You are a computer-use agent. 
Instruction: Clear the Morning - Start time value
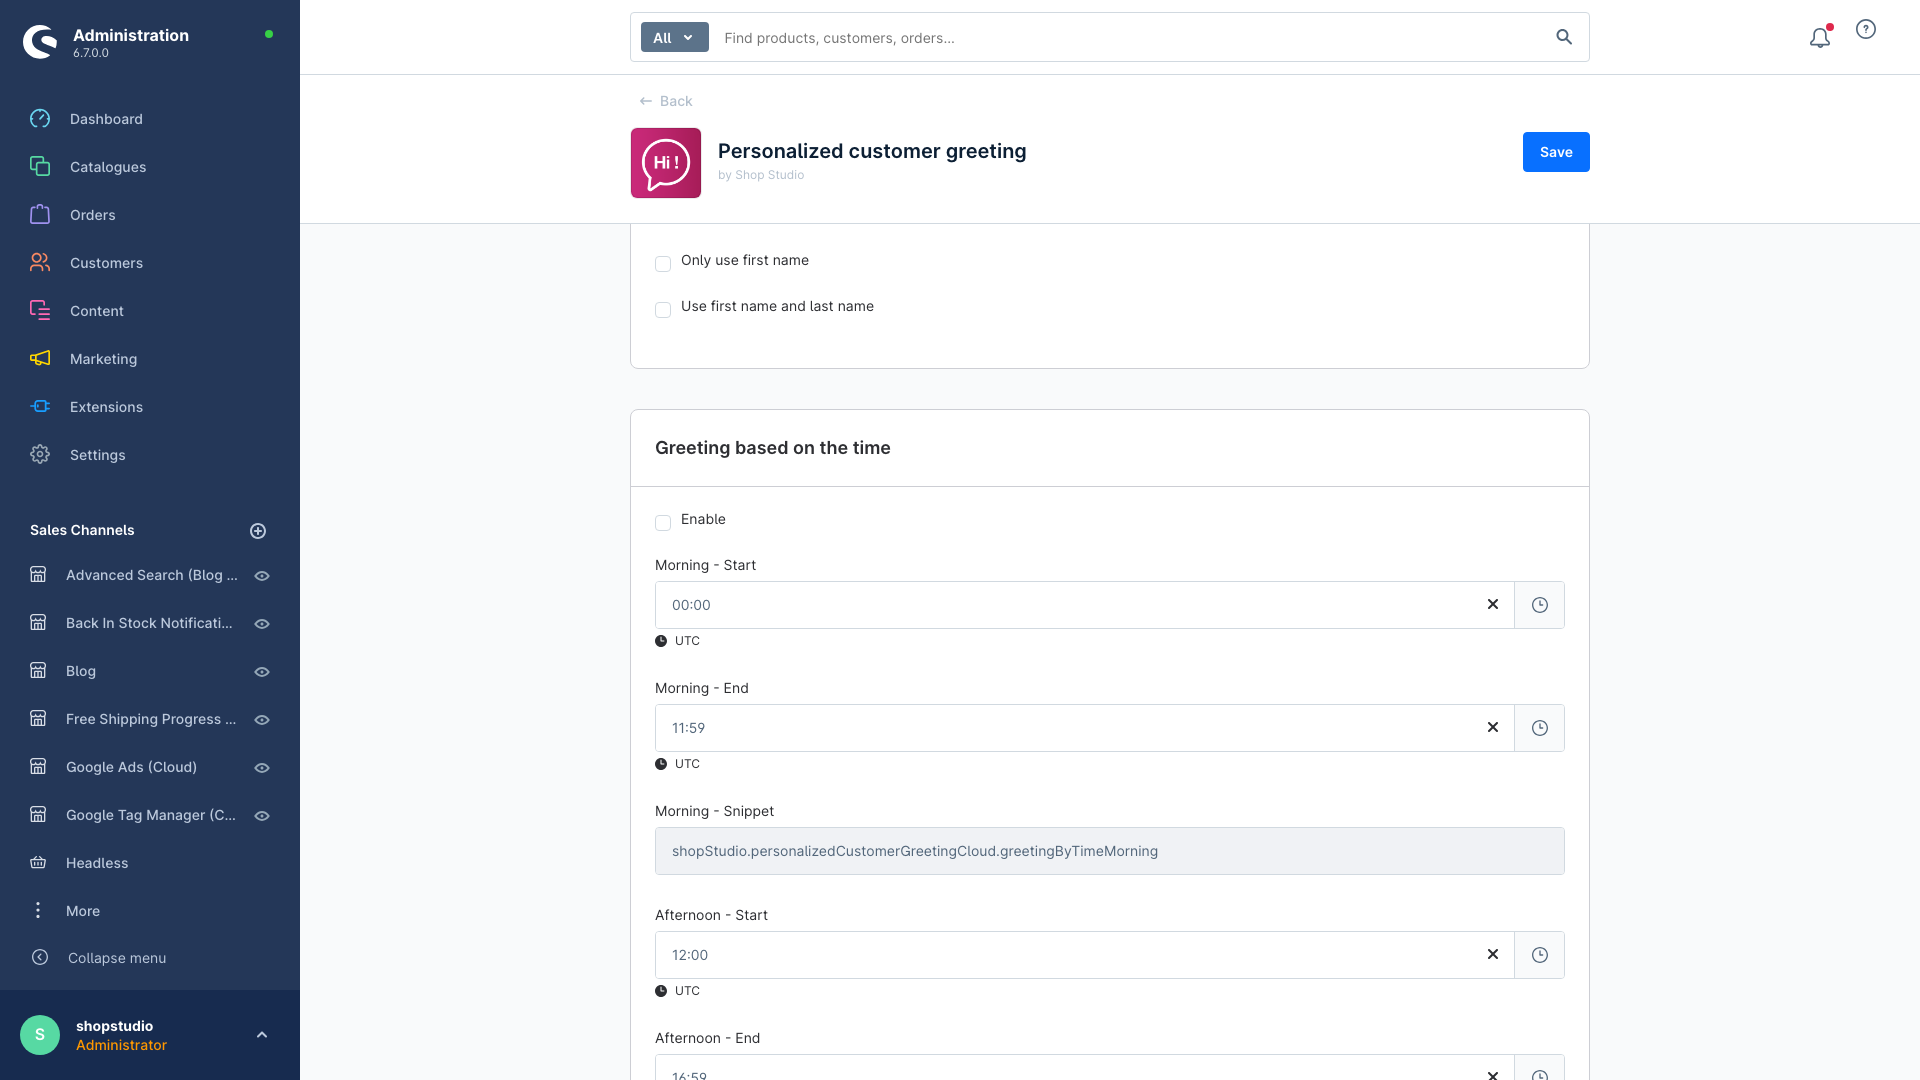click(1493, 604)
